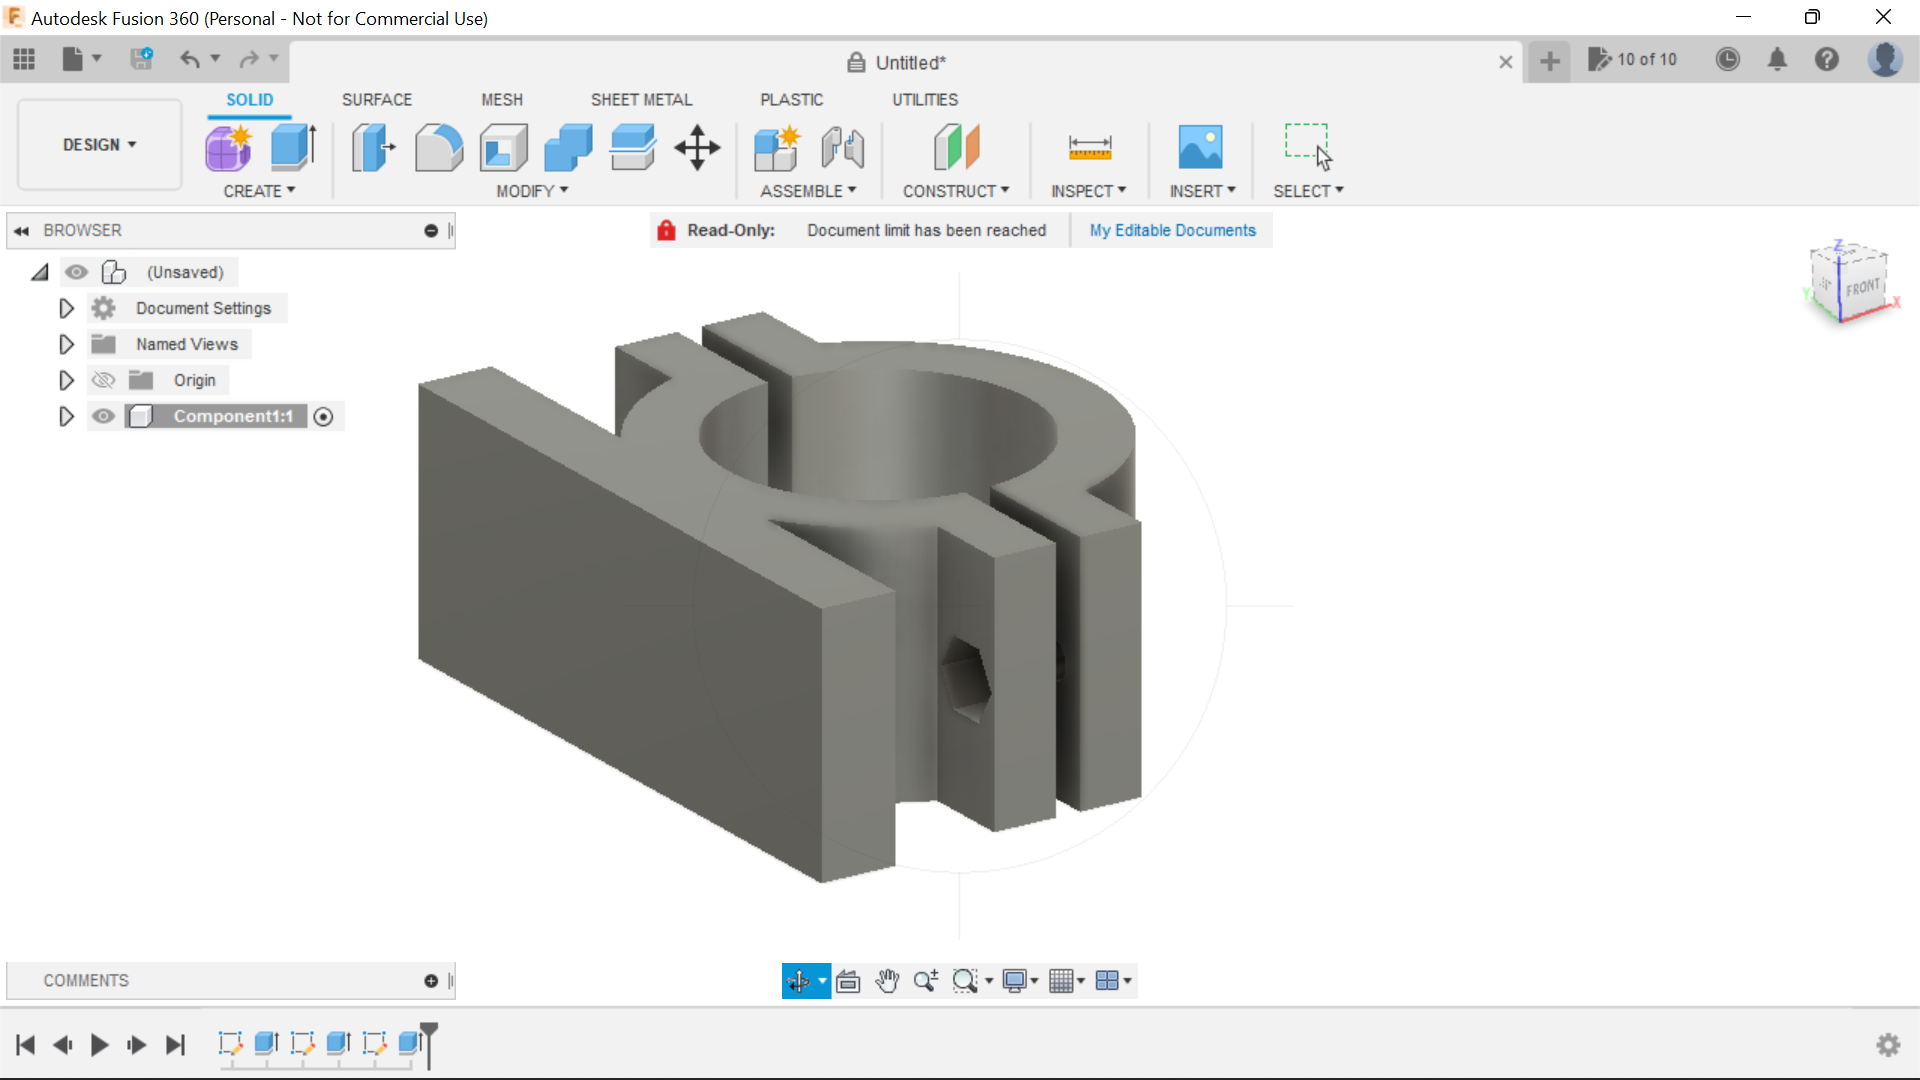Click the Move/Copy arrows icon

(697, 148)
